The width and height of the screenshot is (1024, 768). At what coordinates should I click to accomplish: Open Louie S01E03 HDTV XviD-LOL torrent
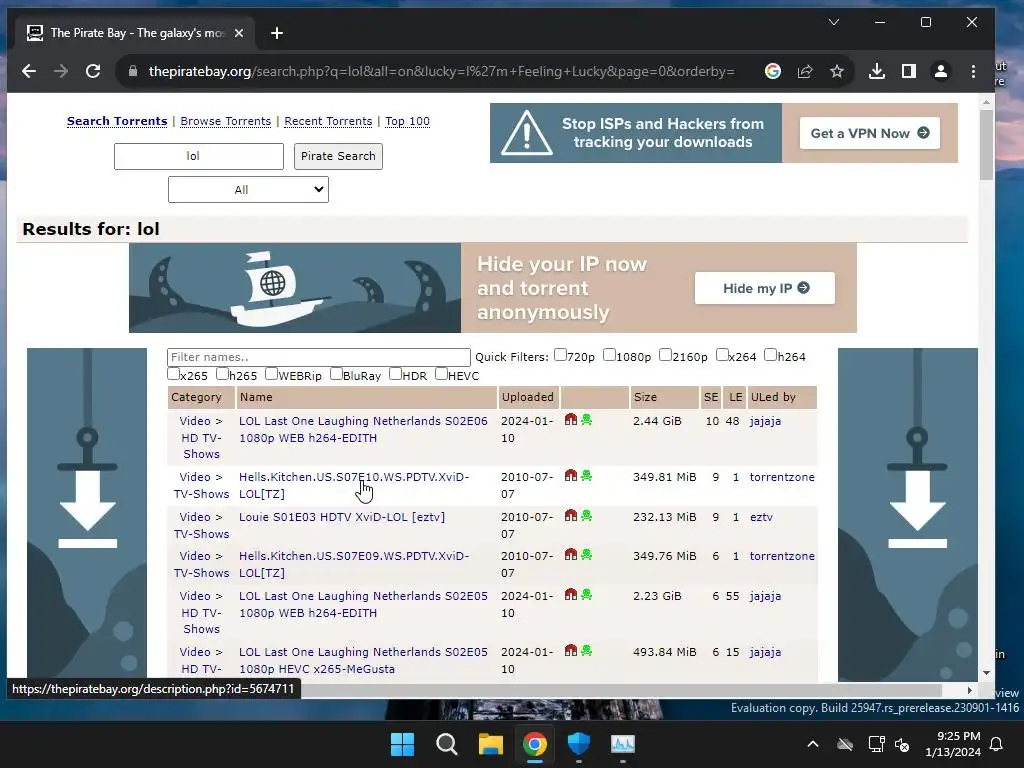342,517
